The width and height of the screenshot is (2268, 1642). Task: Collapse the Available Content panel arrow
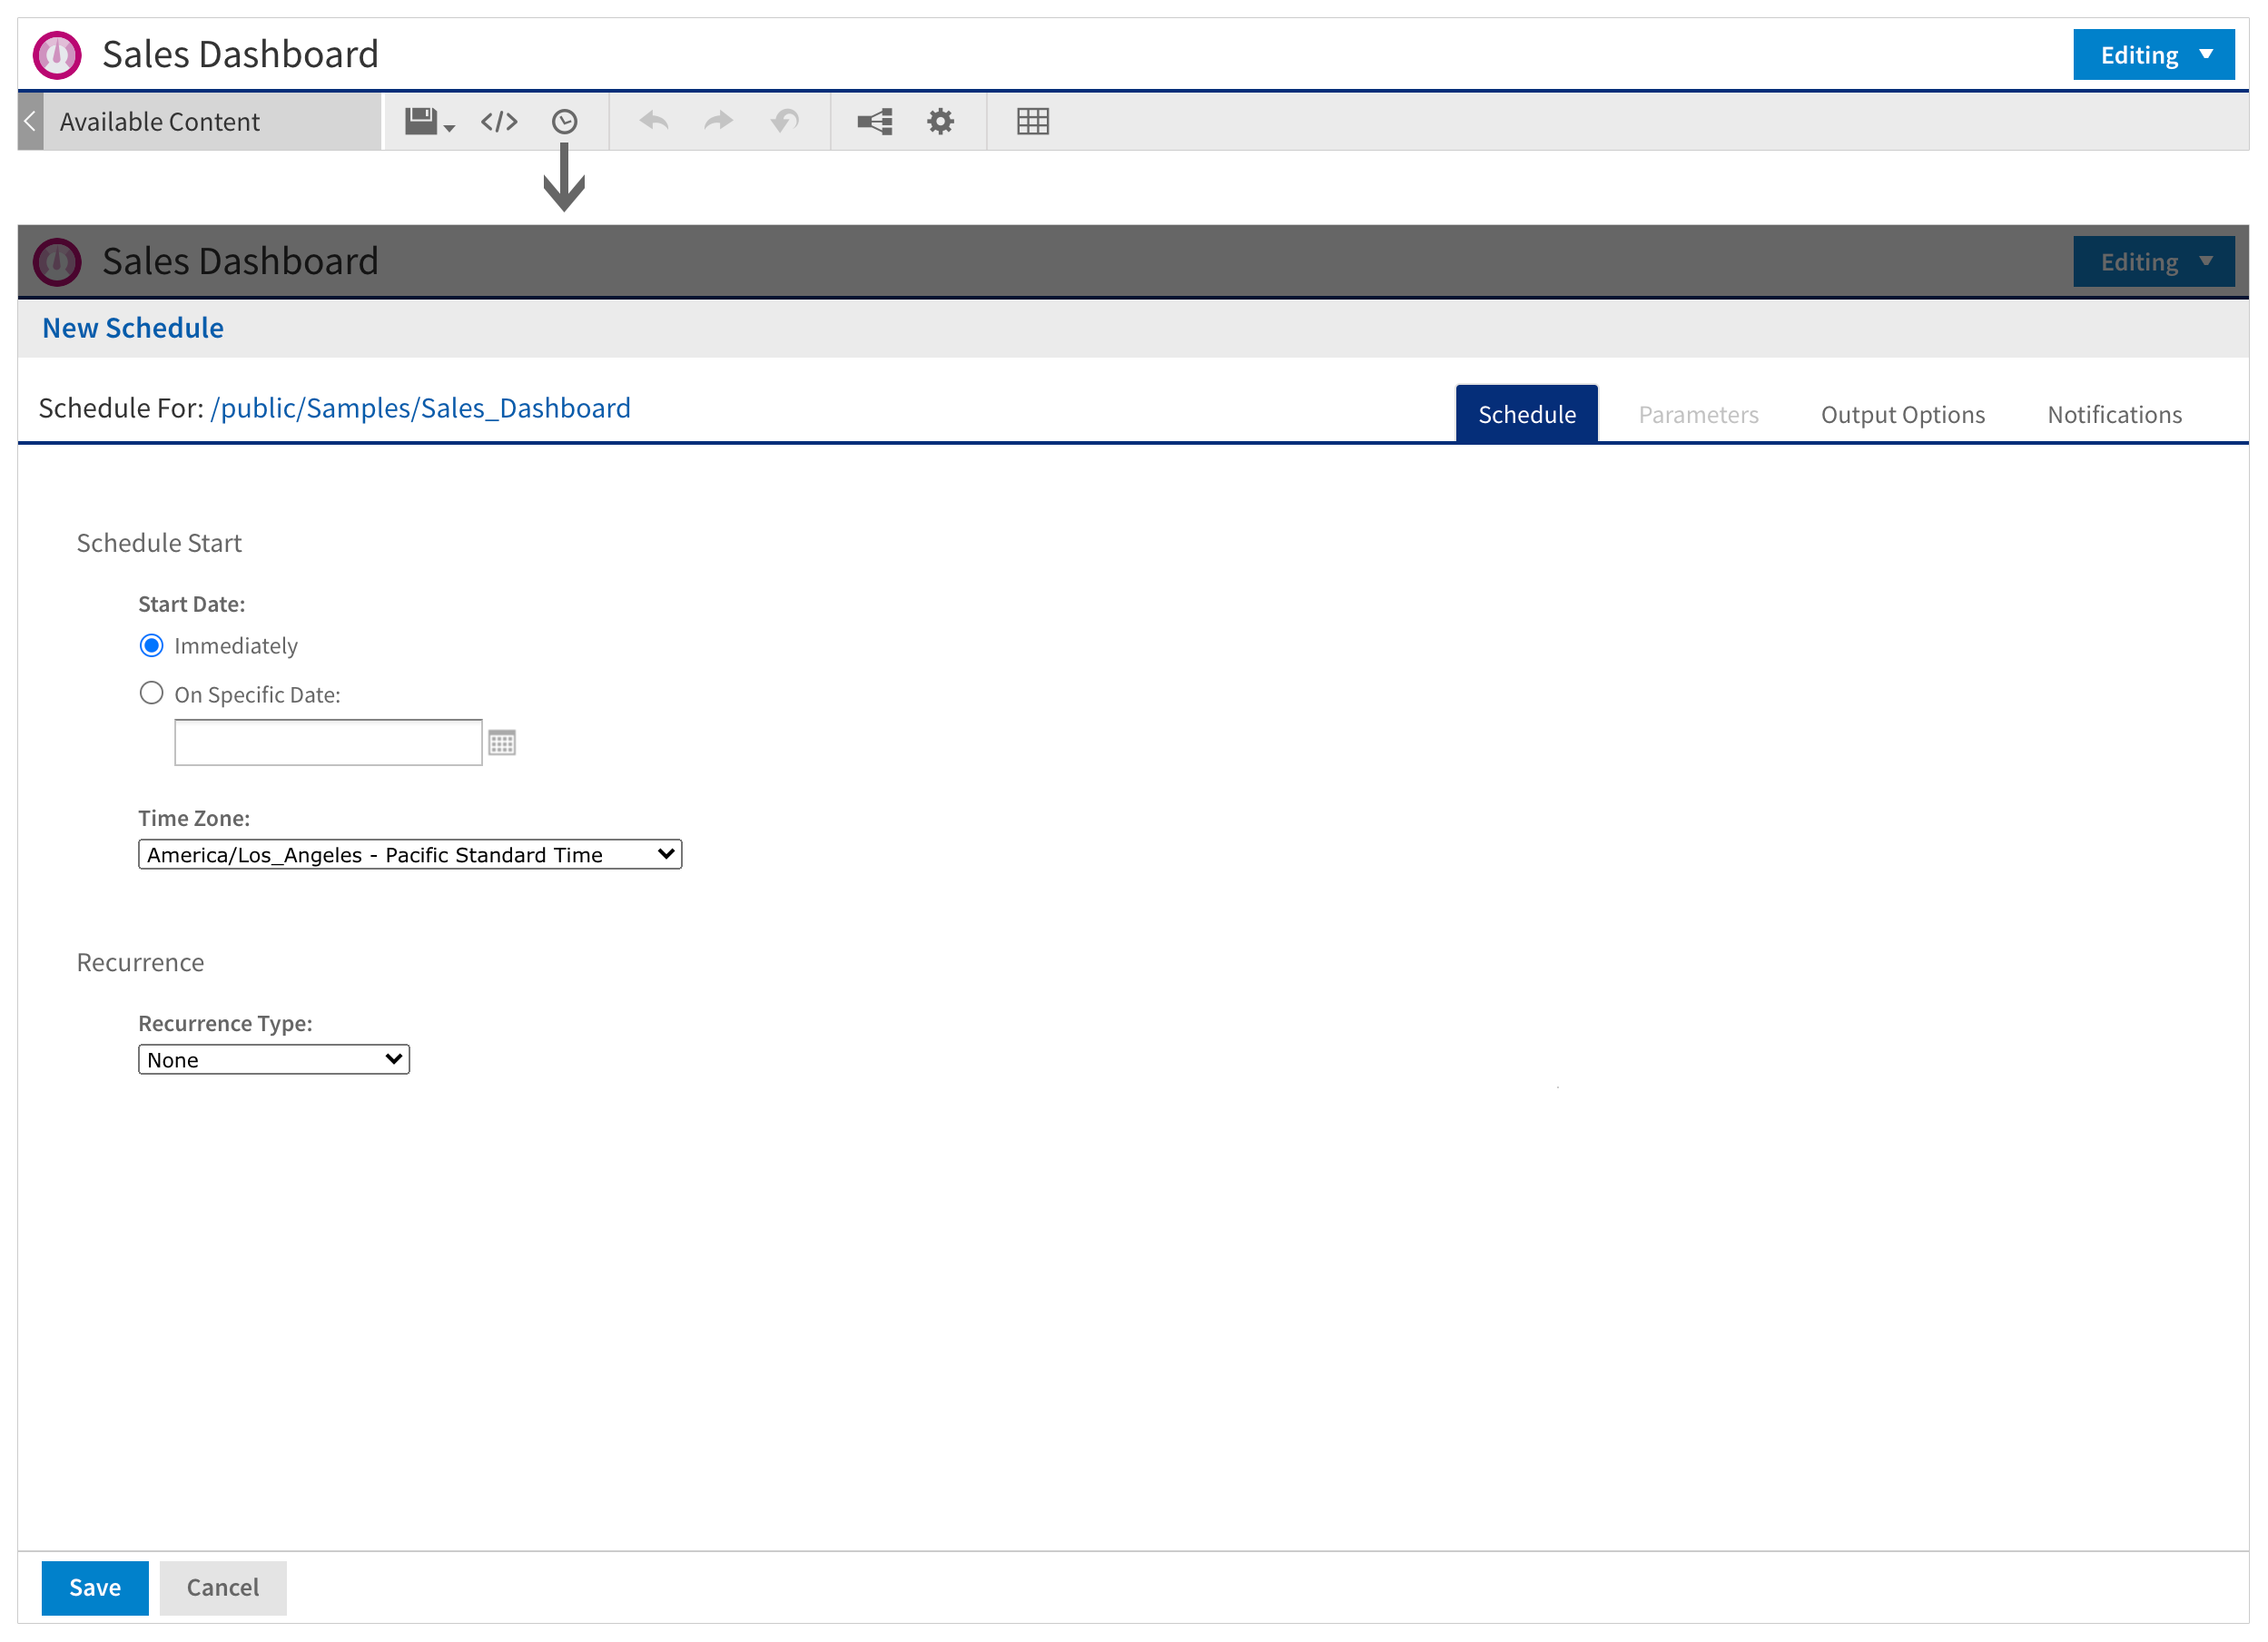[x=30, y=121]
